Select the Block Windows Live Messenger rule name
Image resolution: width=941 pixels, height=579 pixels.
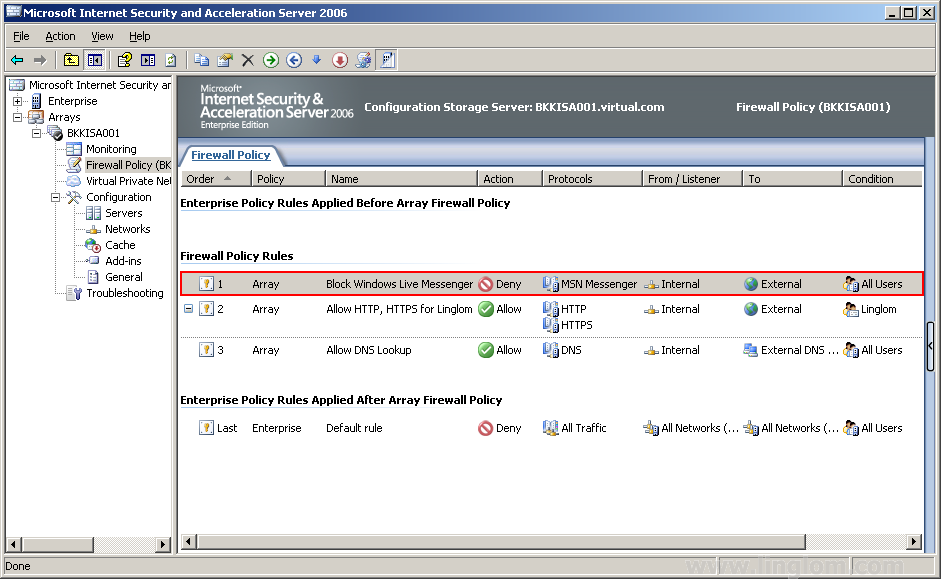(x=400, y=284)
